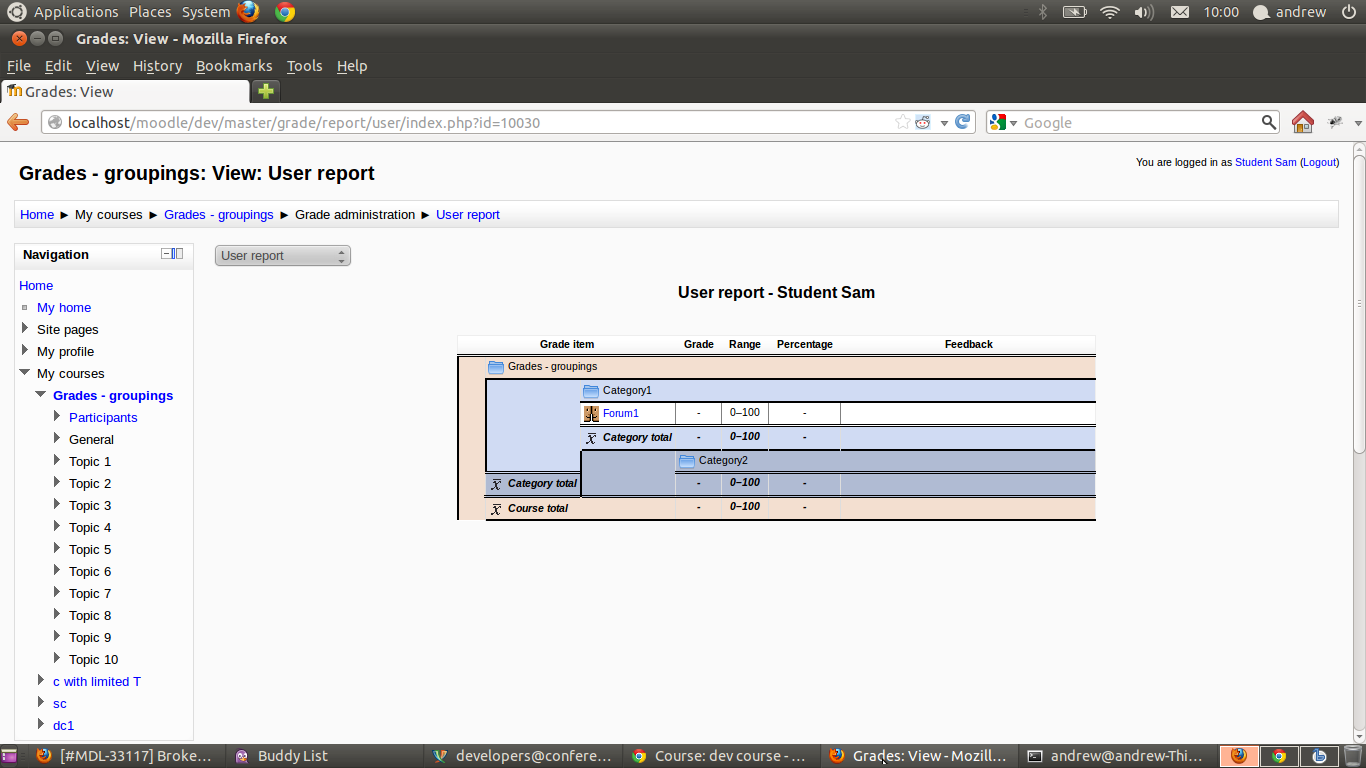Image resolution: width=1366 pixels, height=768 pixels.
Task: Open the Bookmarks menu
Action: 234,66
